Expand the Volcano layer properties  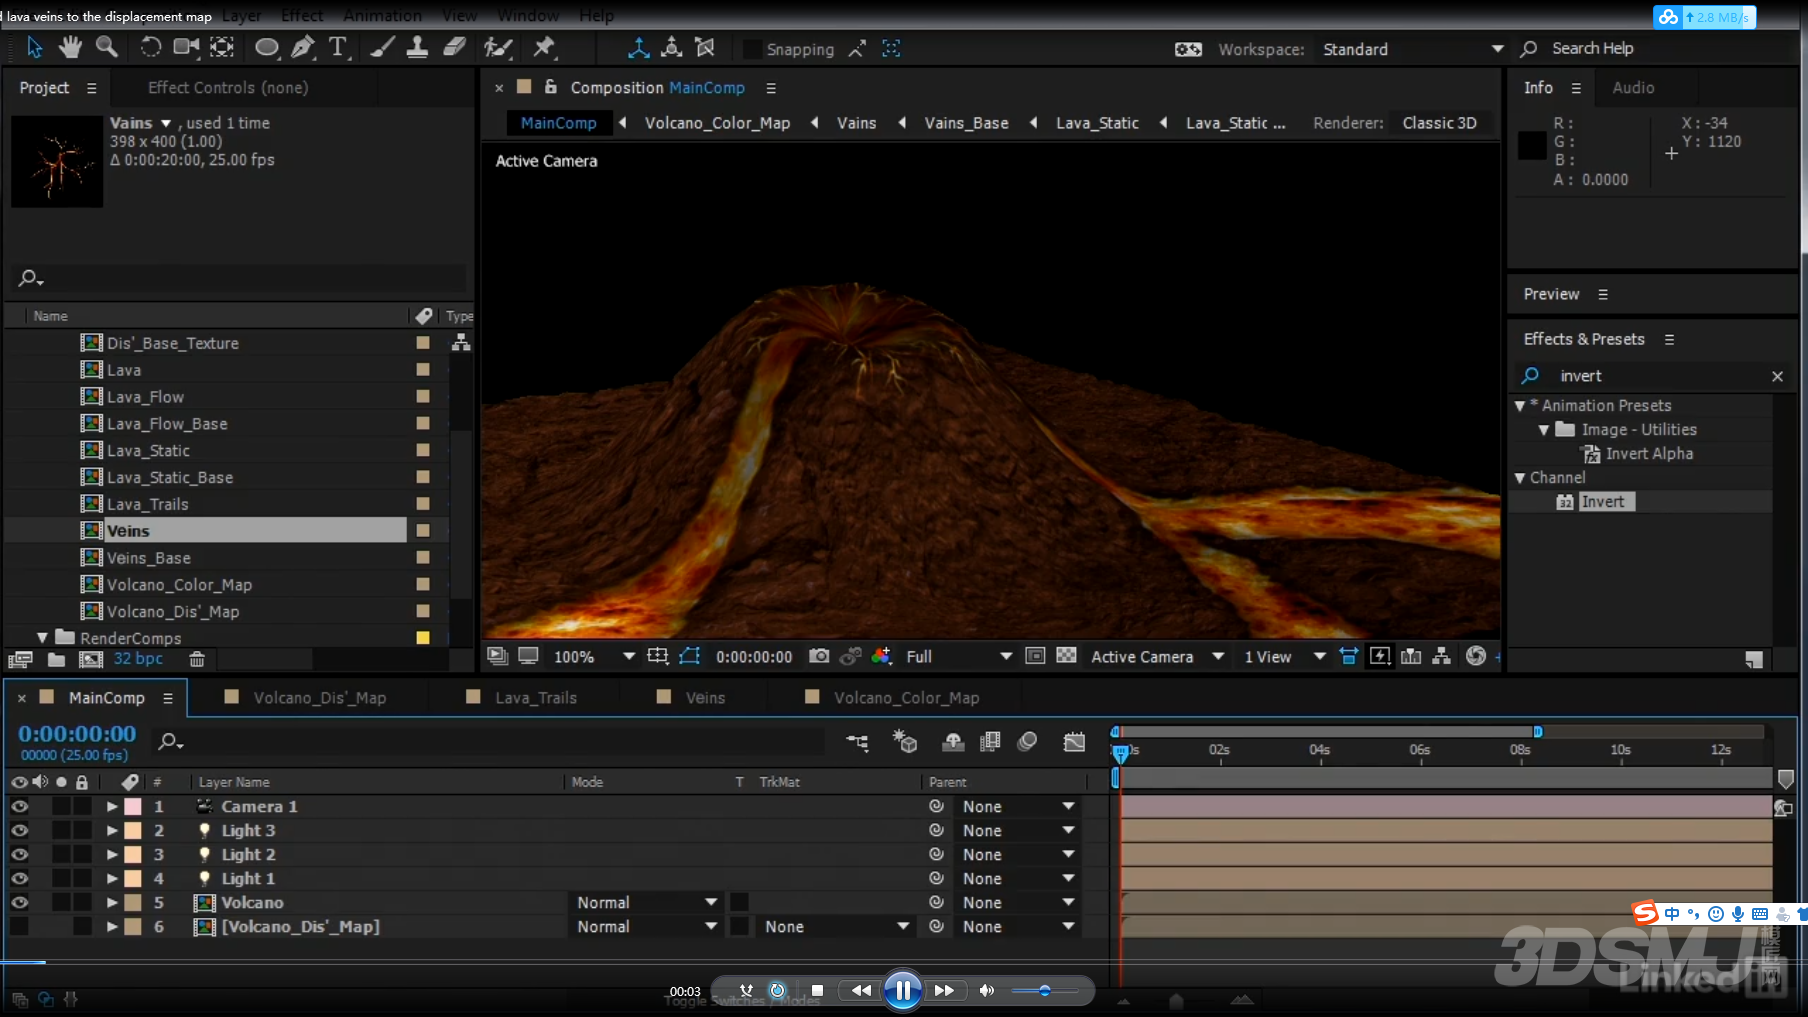tap(112, 902)
